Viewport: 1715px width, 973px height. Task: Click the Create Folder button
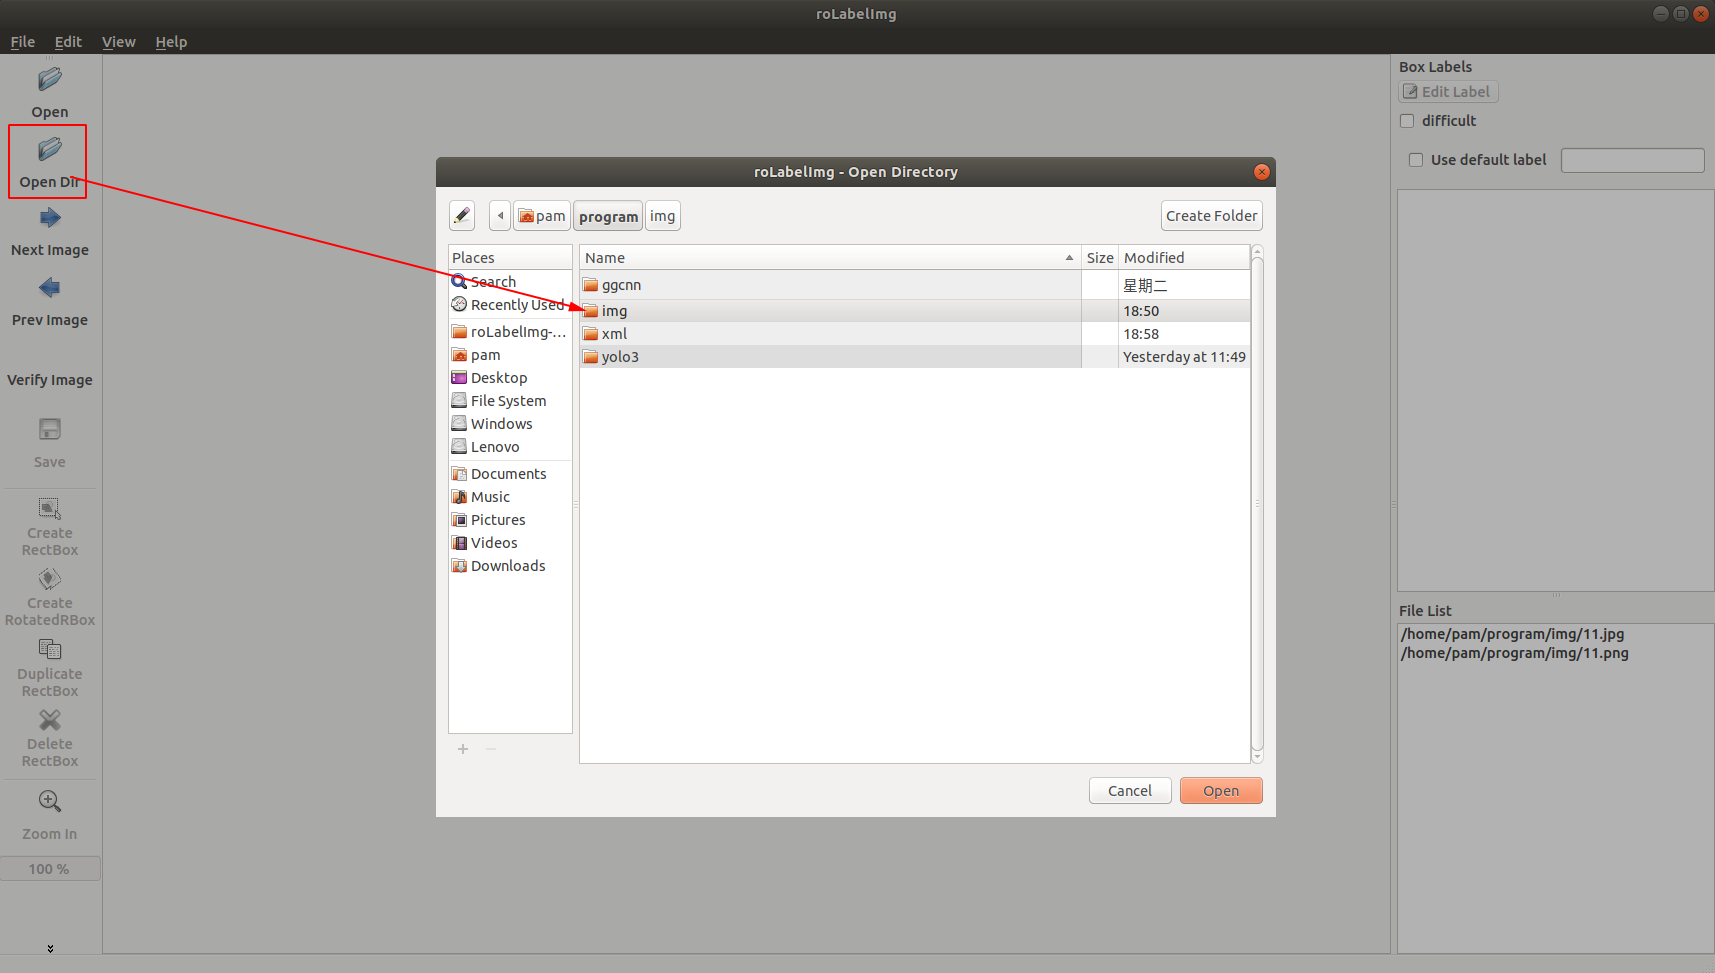coord(1211,216)
